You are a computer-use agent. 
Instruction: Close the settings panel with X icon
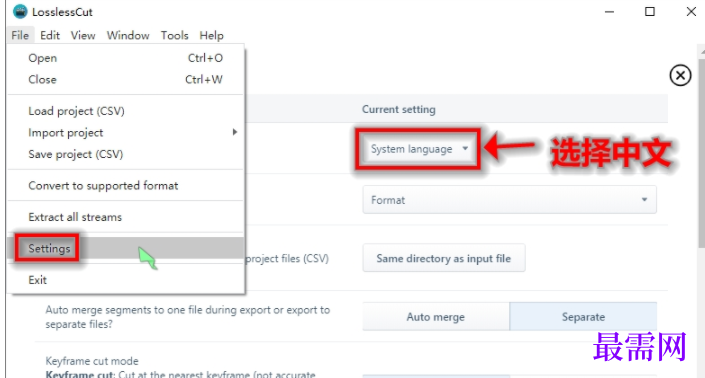click(680, 75)
